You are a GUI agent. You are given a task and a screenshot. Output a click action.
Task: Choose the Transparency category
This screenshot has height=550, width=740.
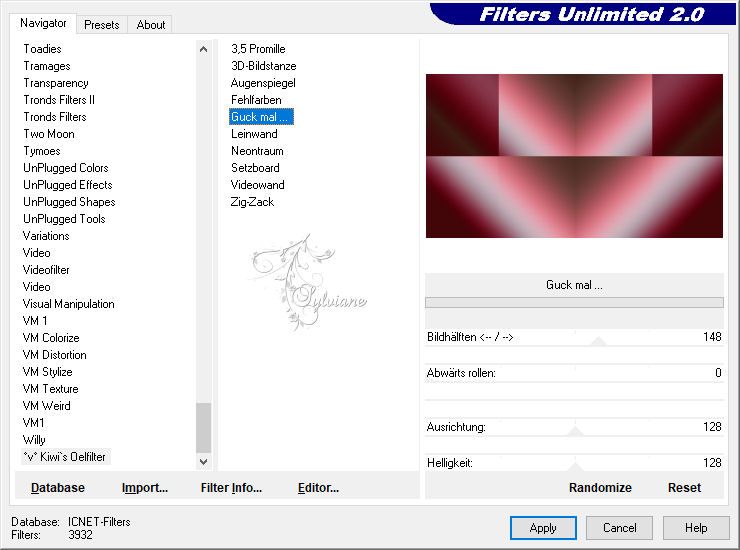coord(56,83)
